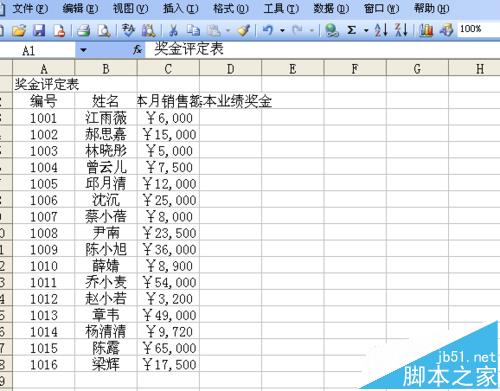Open the 文件 (File) menu
500x391 pixels.
click(30, 8)
